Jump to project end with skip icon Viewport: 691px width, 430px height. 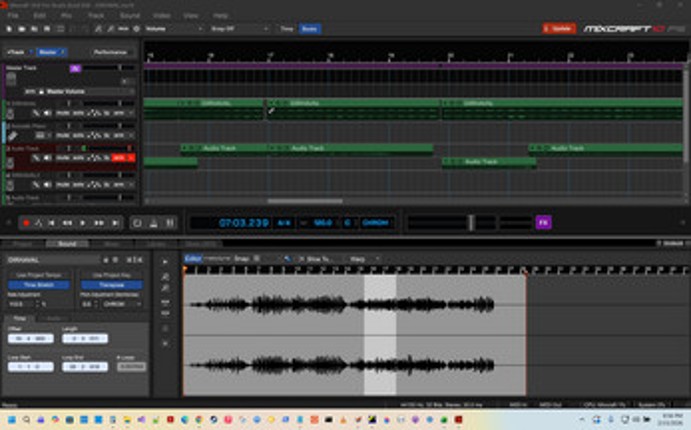click(x=115, y=223)
